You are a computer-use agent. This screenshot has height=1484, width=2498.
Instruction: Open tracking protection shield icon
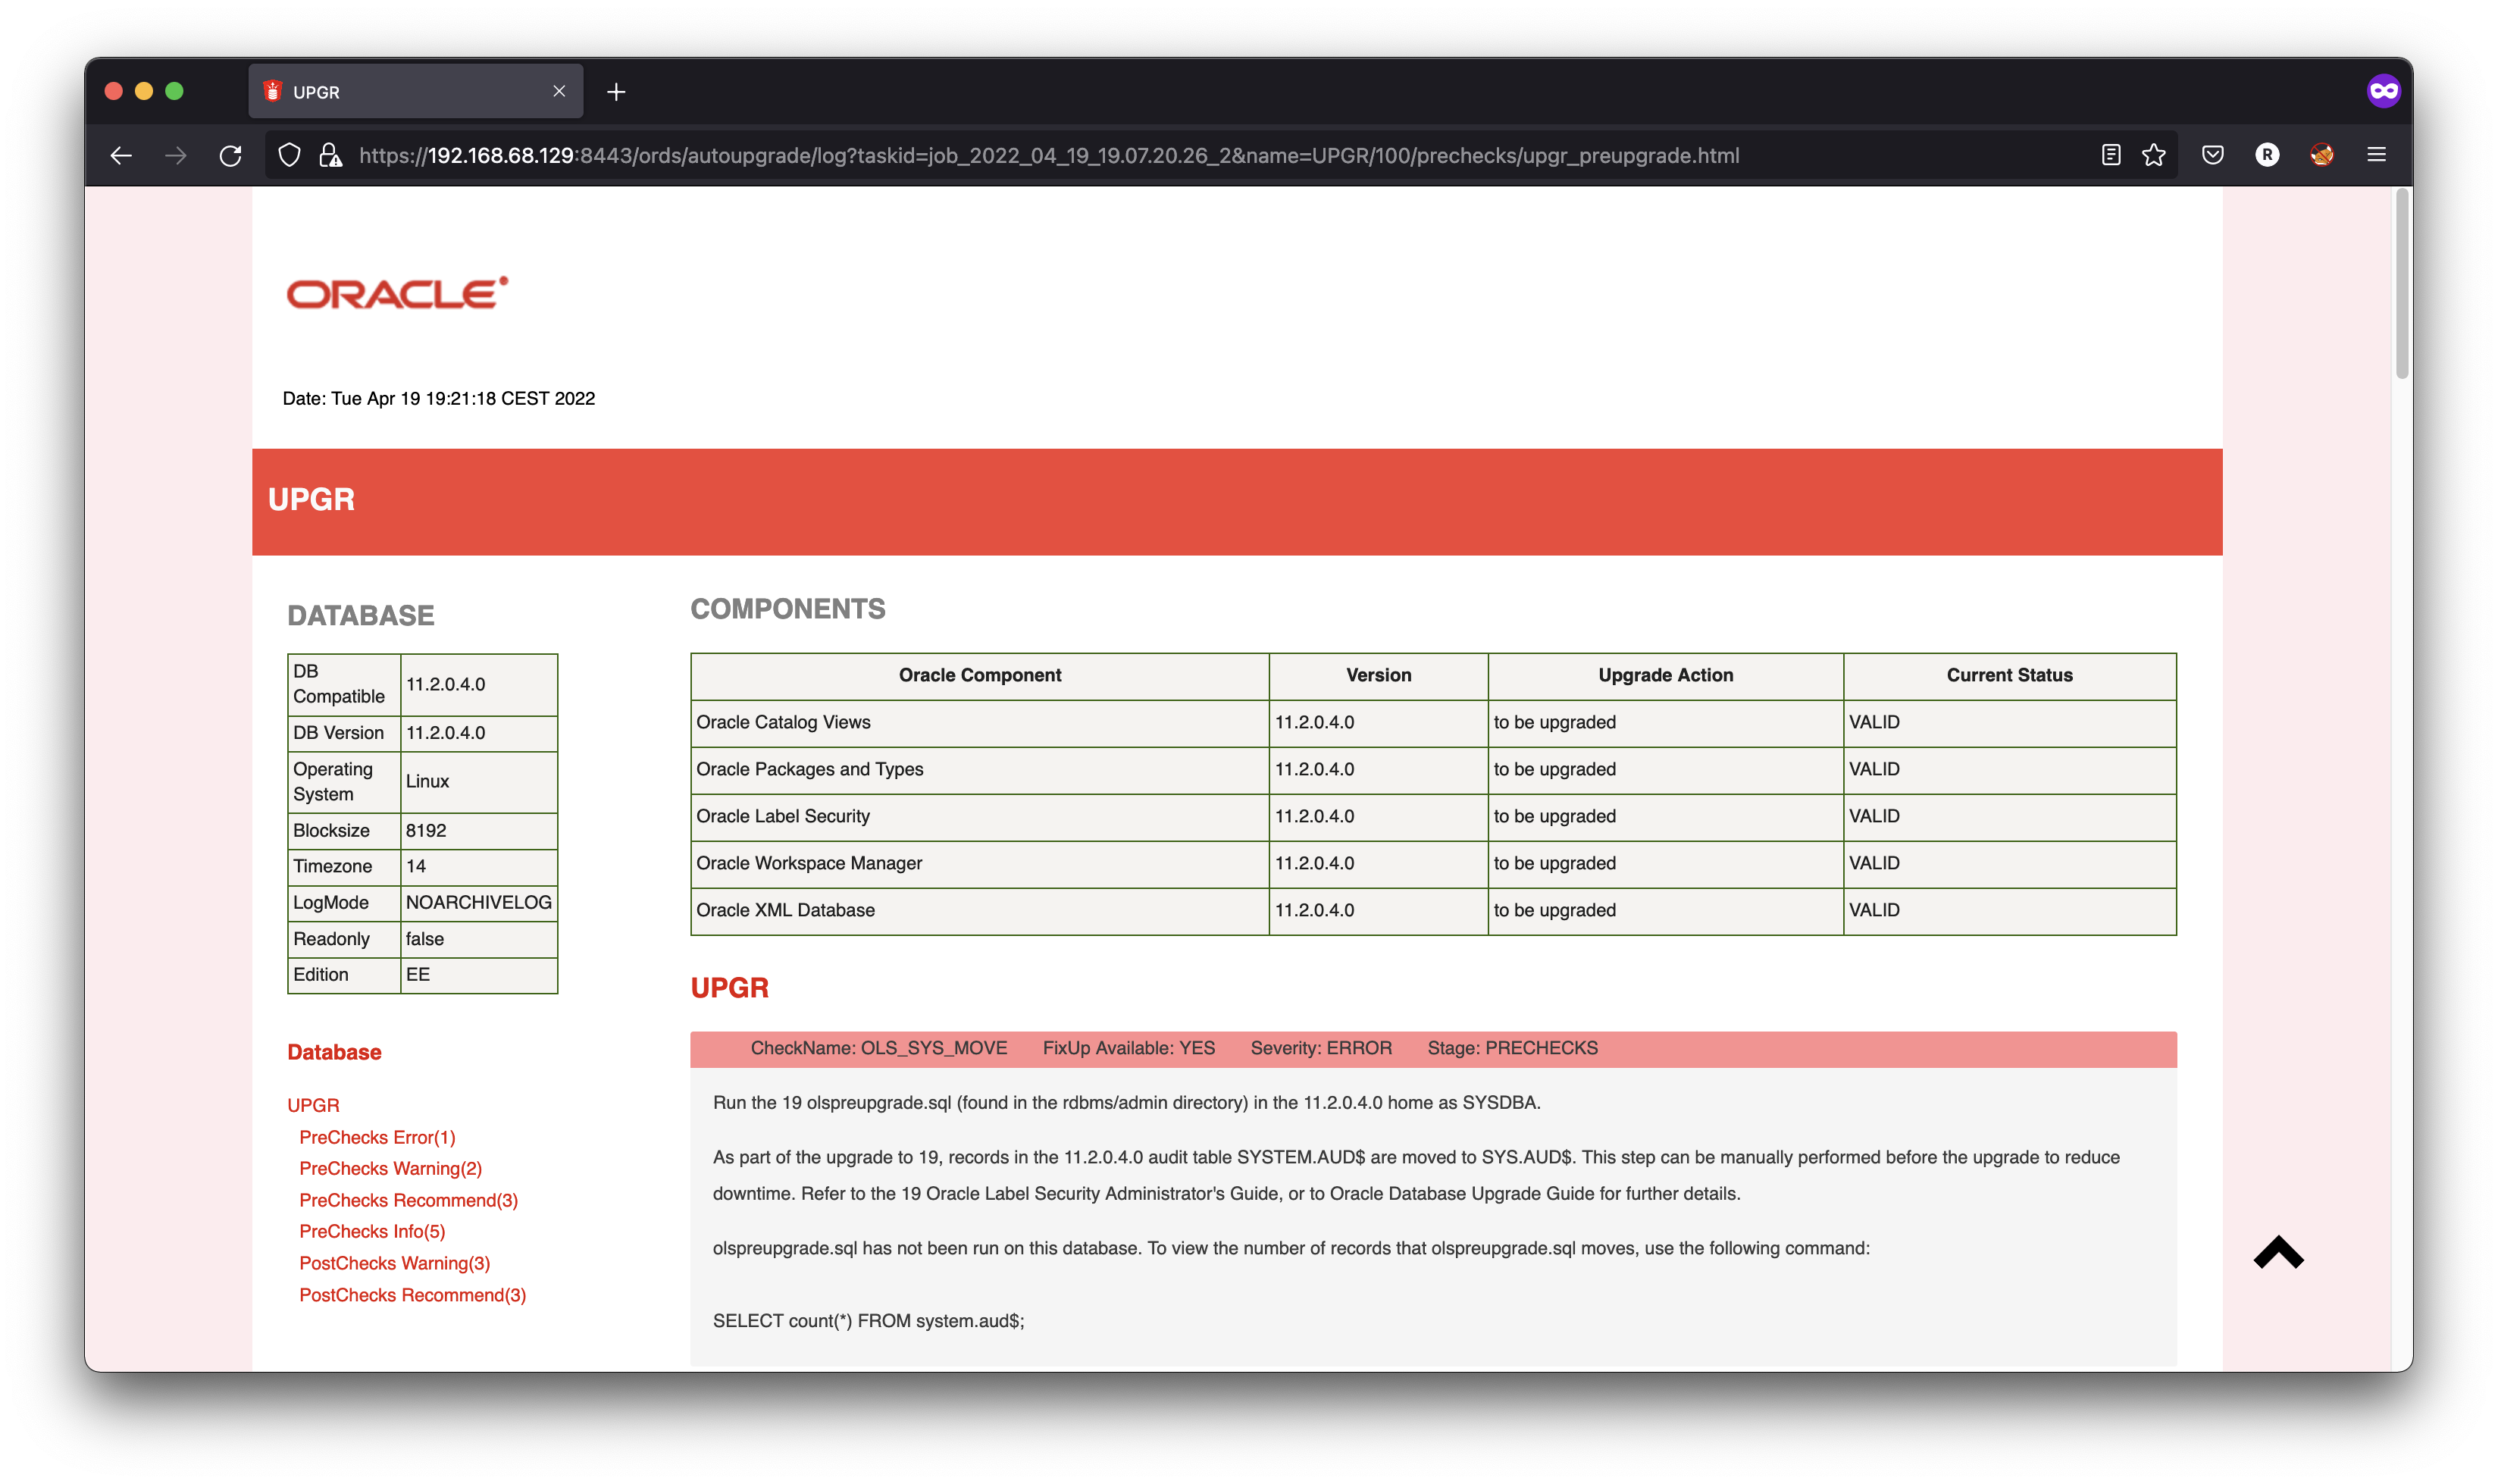click(289, 155)
